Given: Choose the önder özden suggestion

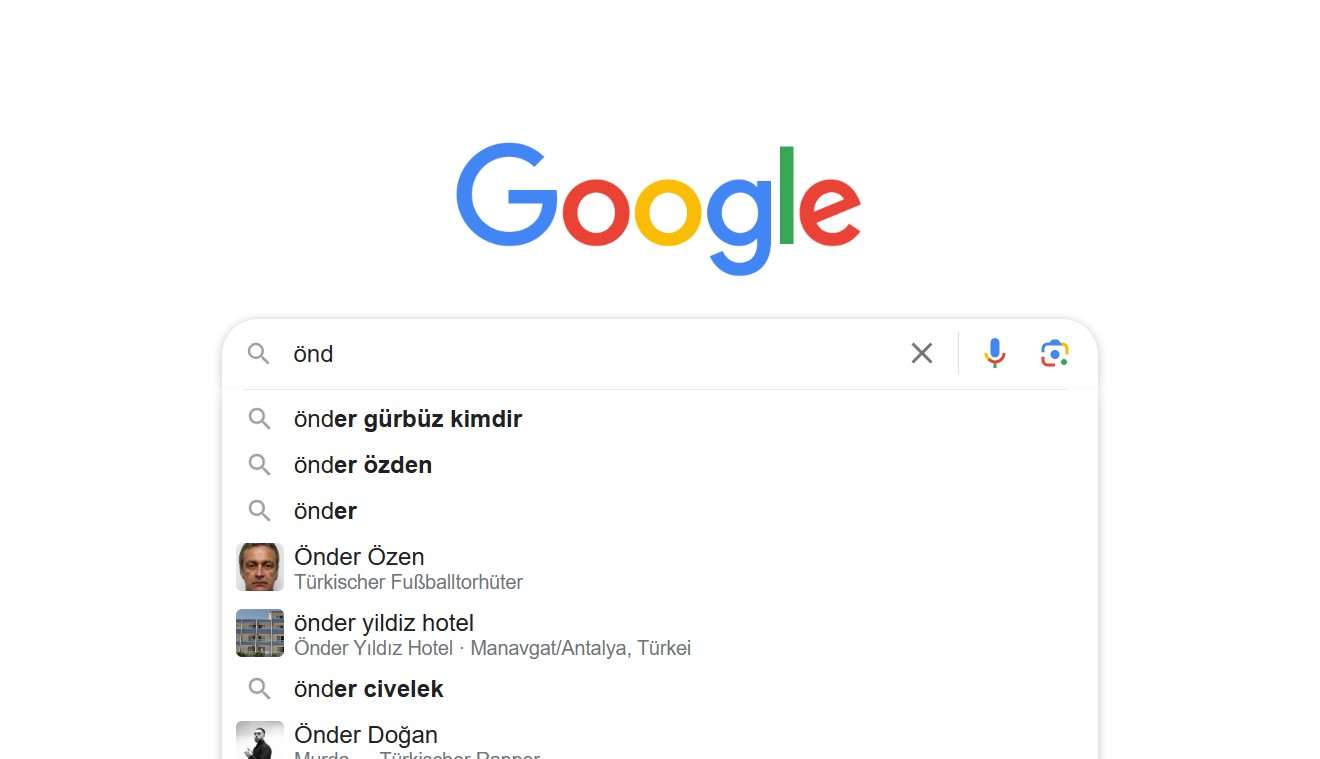Looking at the screenshot, I should [660, 465].
